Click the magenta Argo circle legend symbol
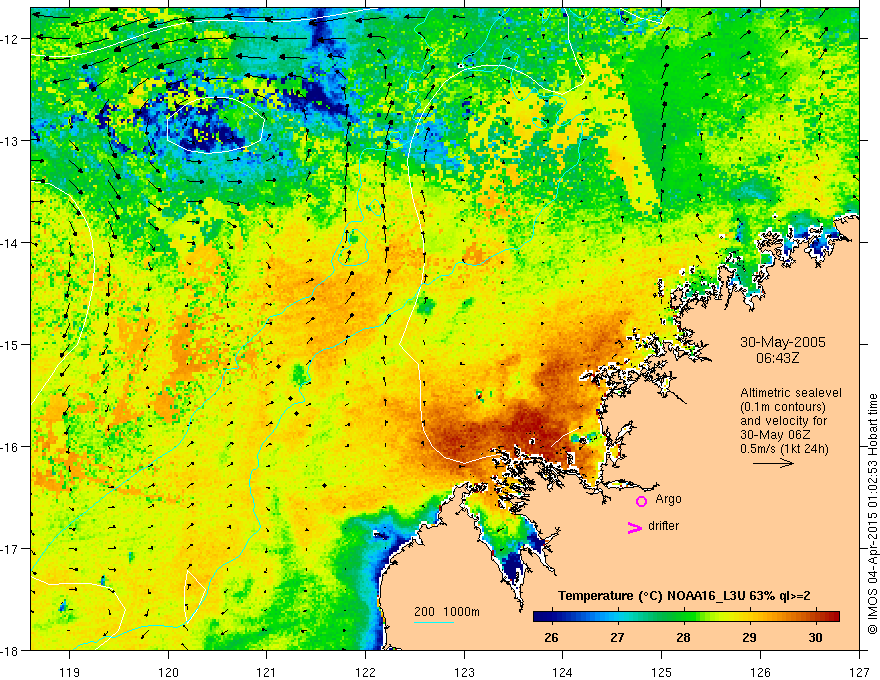 point(641,501)
